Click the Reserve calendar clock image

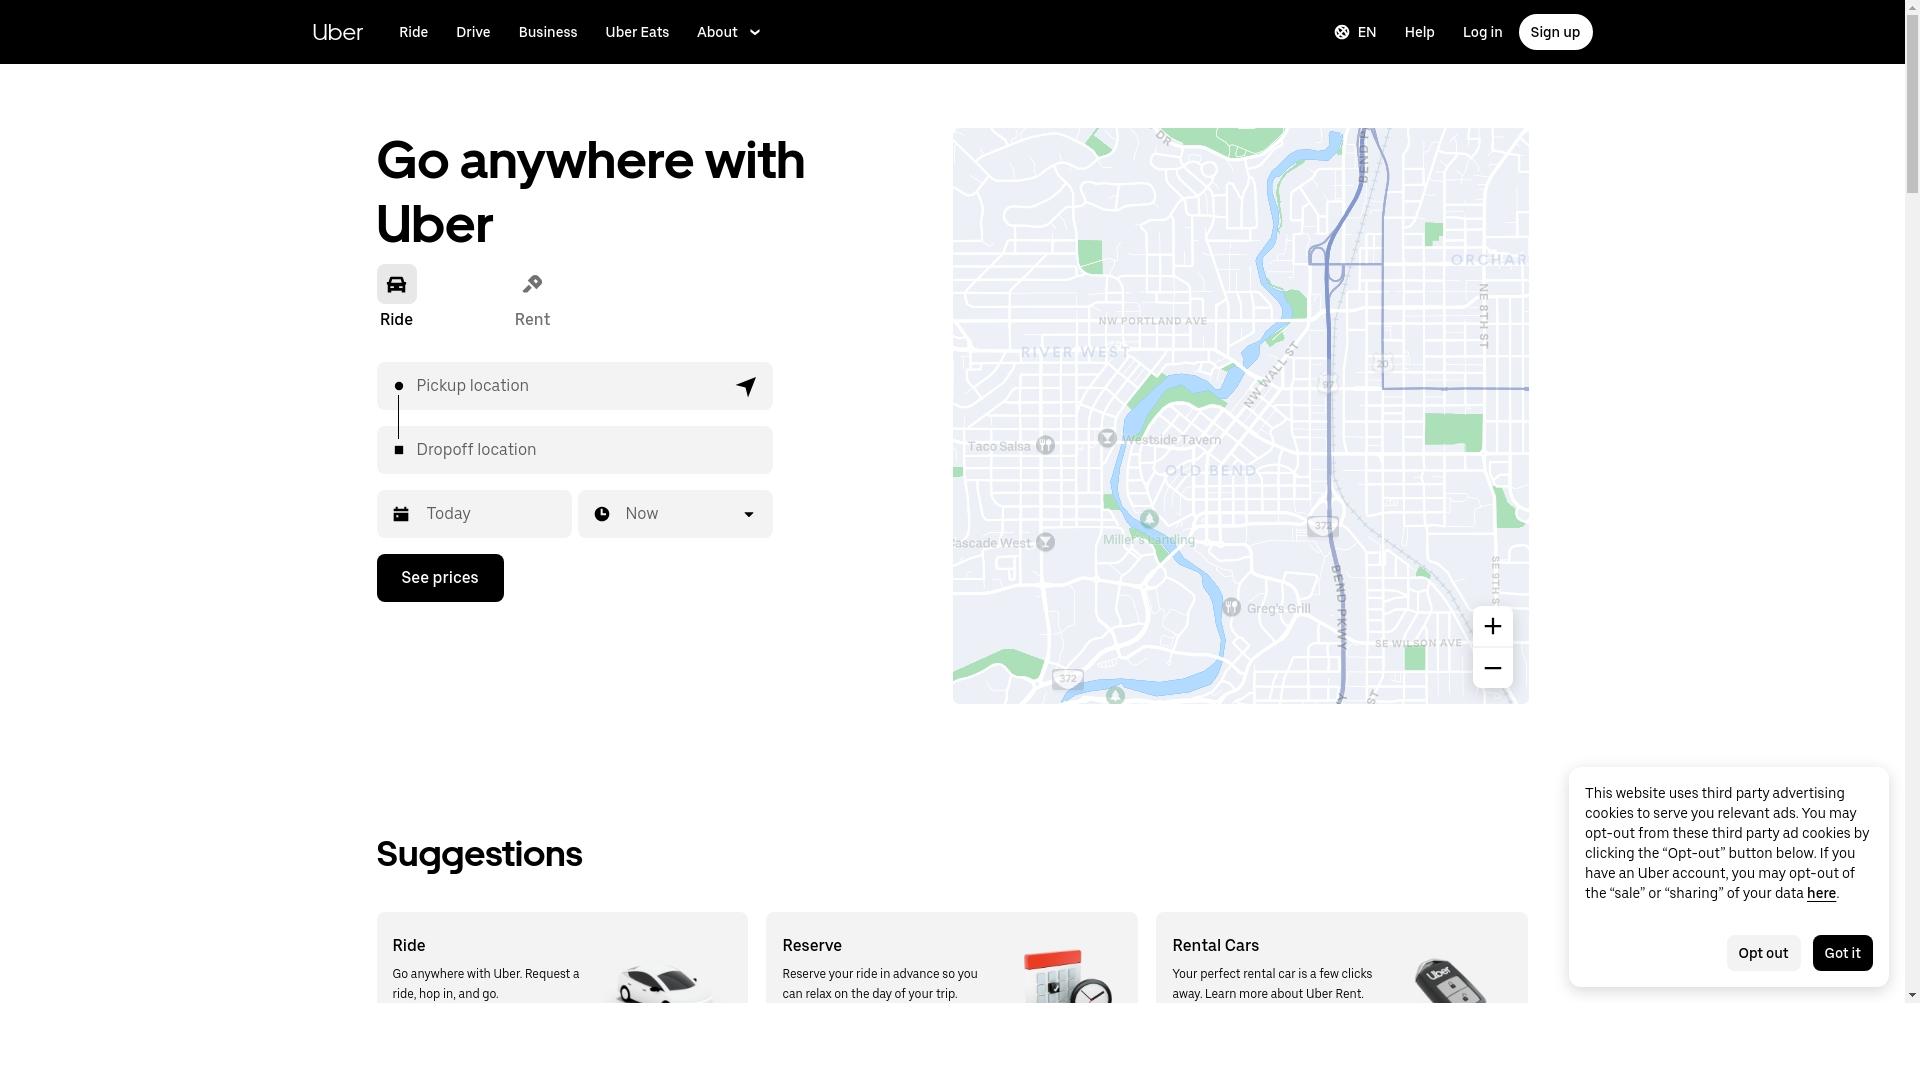(1068, 976)
